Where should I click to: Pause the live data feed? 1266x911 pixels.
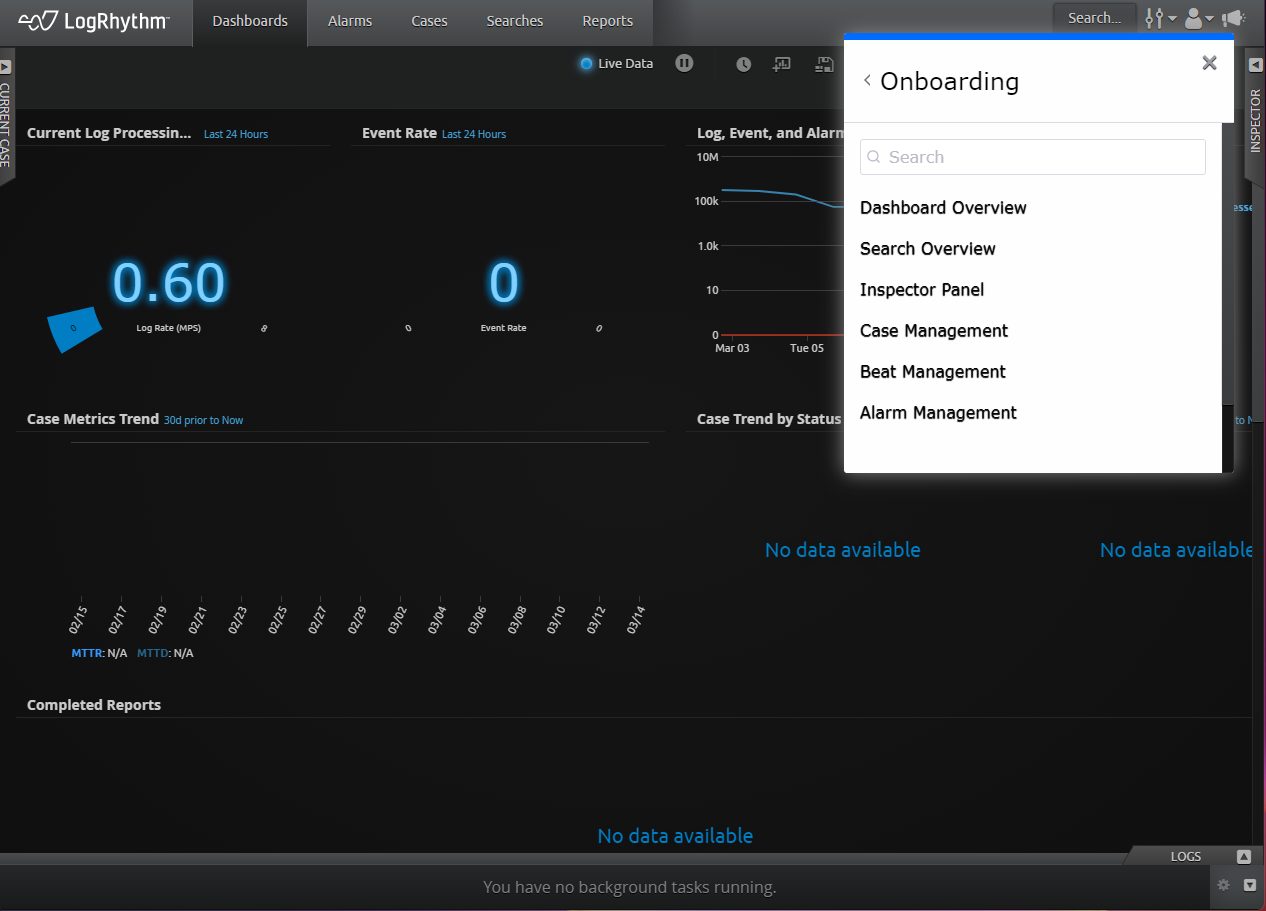pos(684,63)
